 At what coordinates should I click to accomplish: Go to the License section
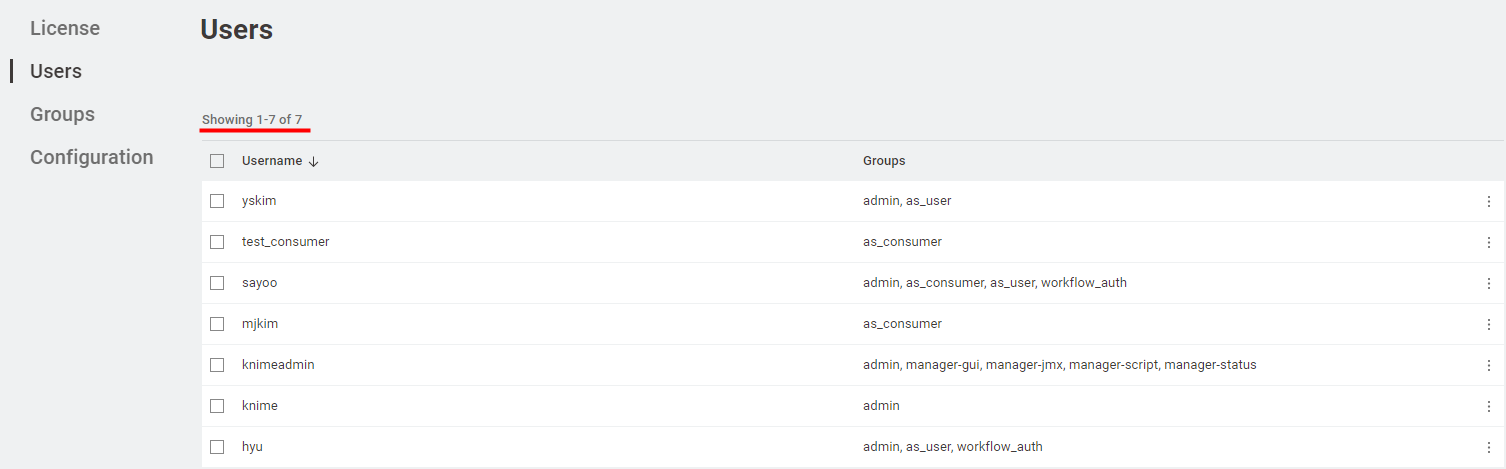(65, 28)
